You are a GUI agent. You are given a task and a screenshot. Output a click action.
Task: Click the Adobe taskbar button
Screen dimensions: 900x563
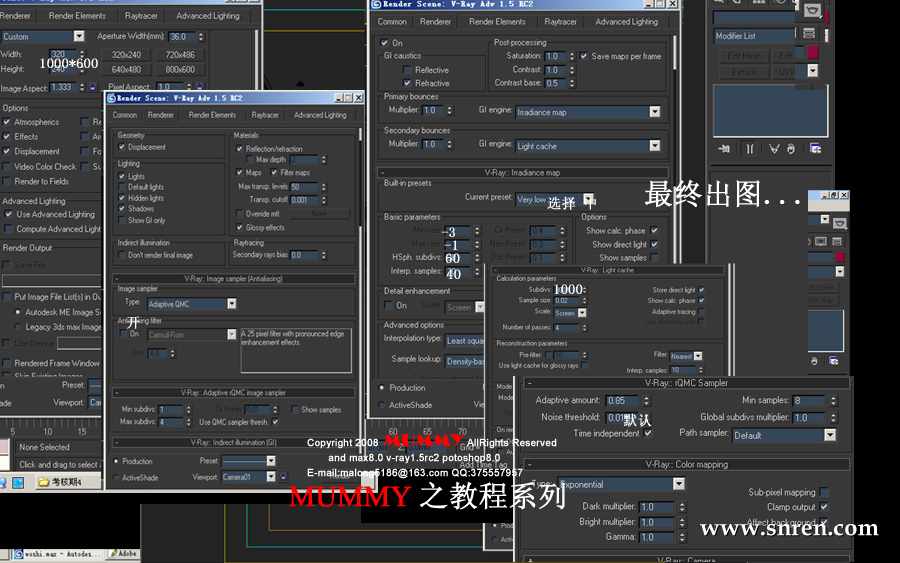click(123, 554)
